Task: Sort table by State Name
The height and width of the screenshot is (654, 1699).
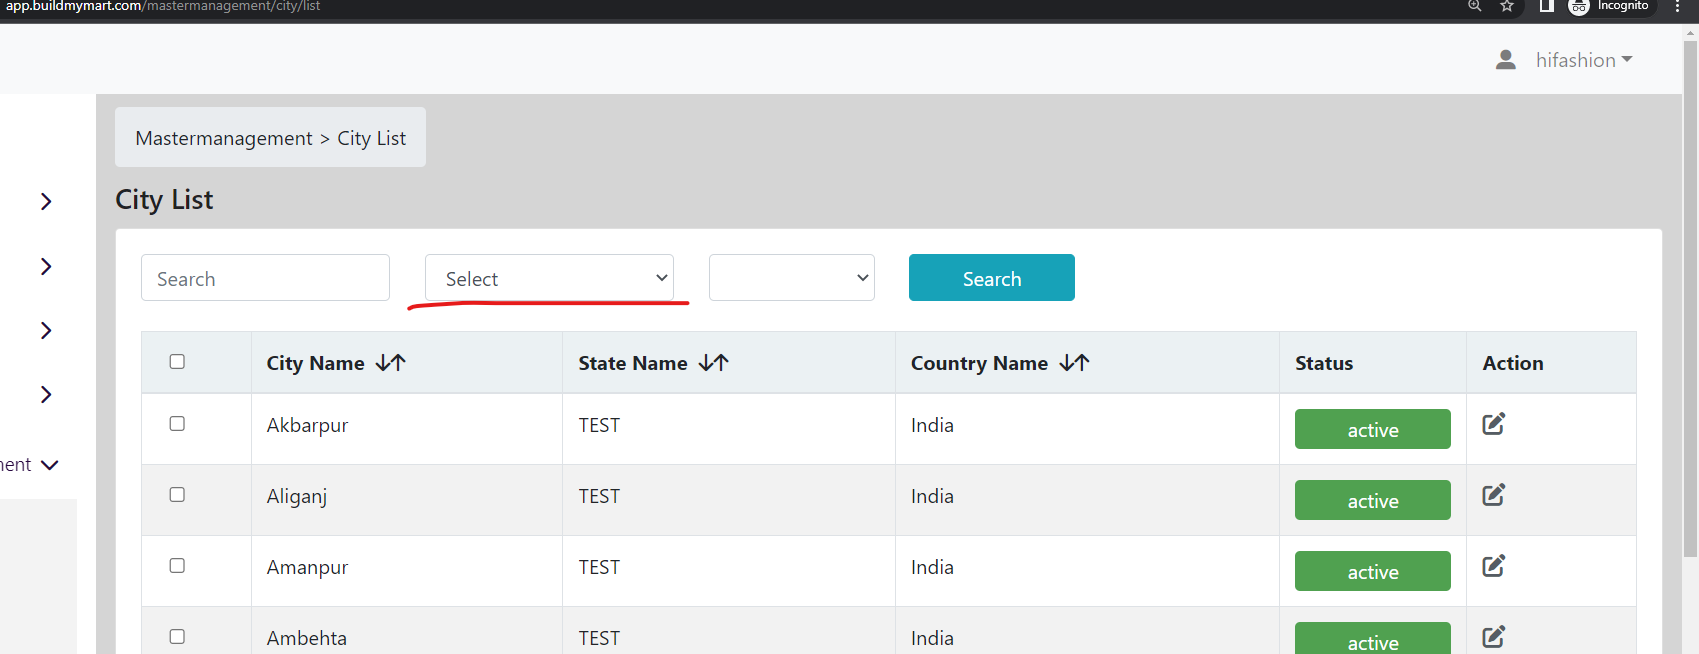Action: [713, 363]
